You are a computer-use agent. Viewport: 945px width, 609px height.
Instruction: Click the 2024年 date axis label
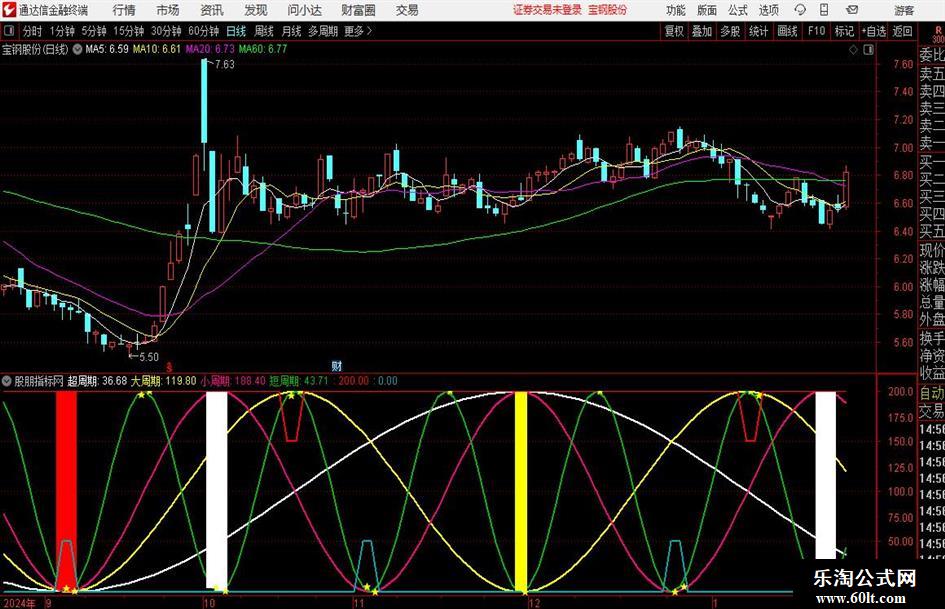[19, 603]
